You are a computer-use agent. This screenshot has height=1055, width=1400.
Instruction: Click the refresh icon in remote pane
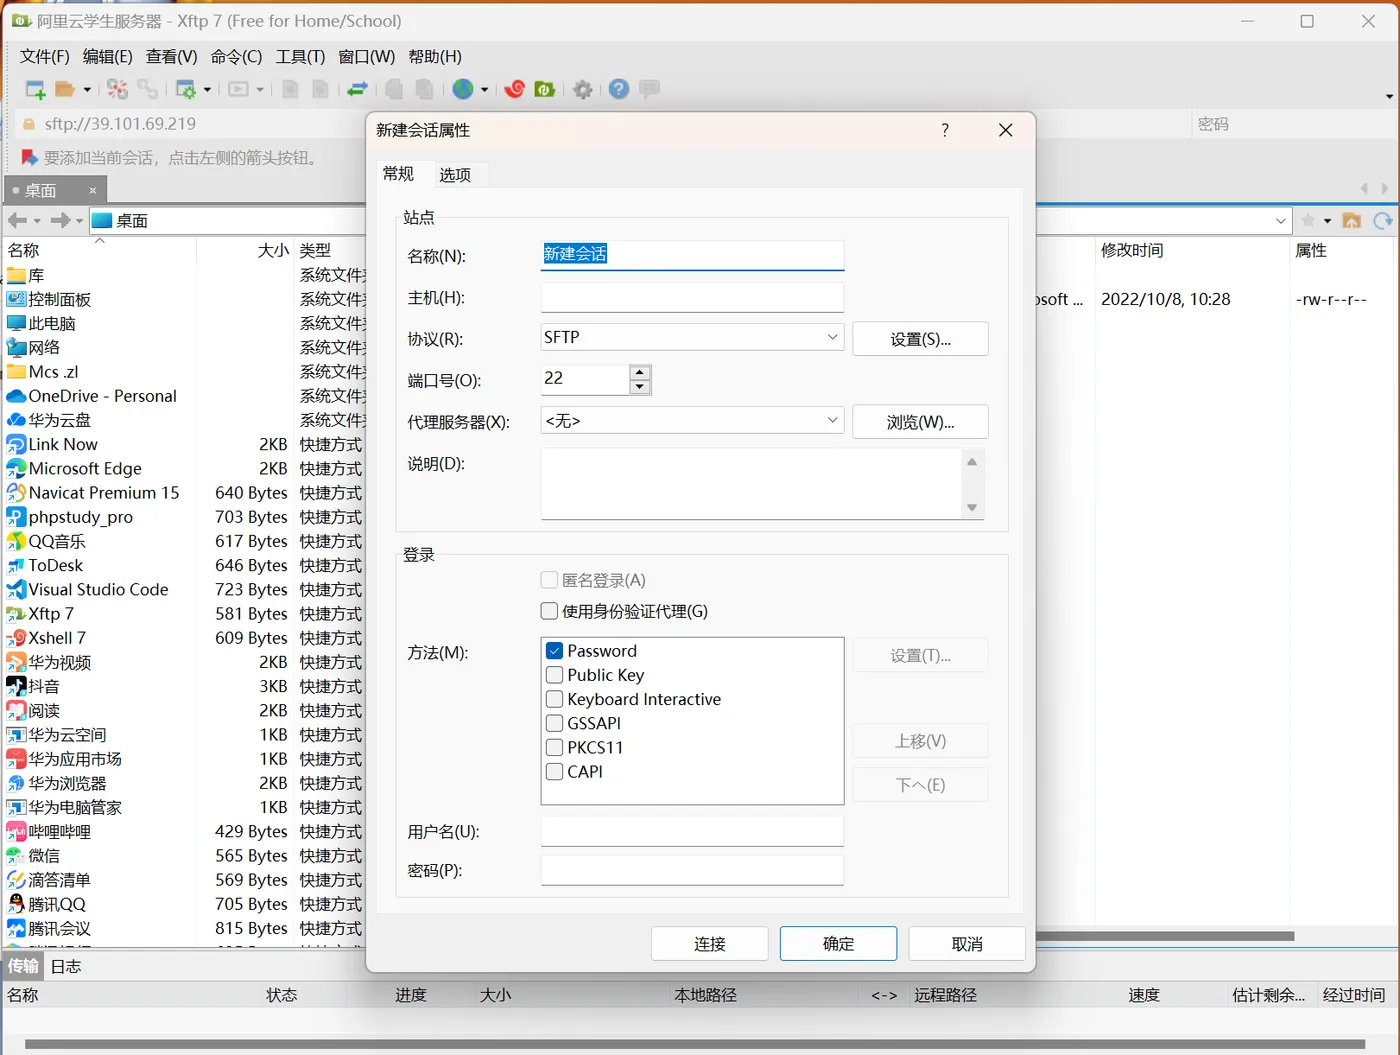[x=1383, y=221]
